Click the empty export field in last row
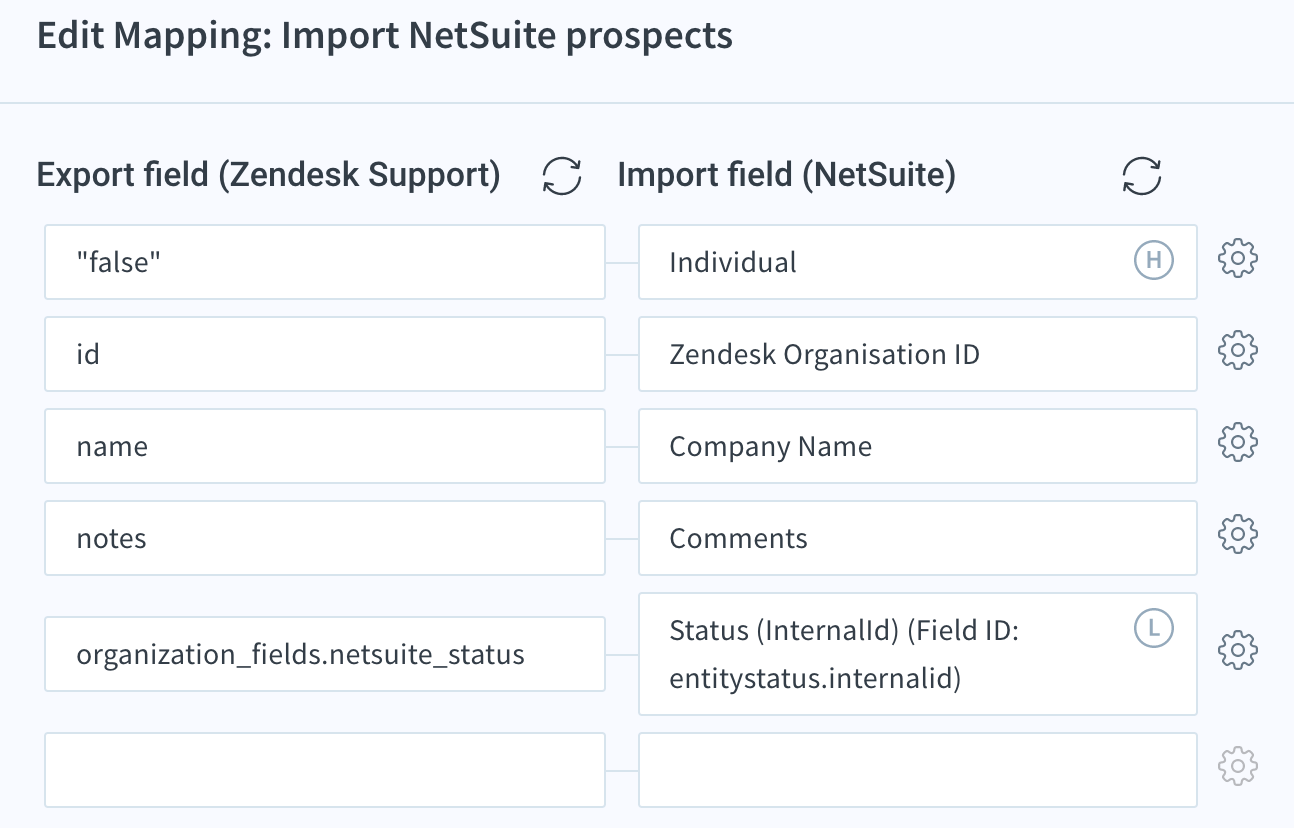The width and height of the screenshot is (1294, 828). click(325, 770)
